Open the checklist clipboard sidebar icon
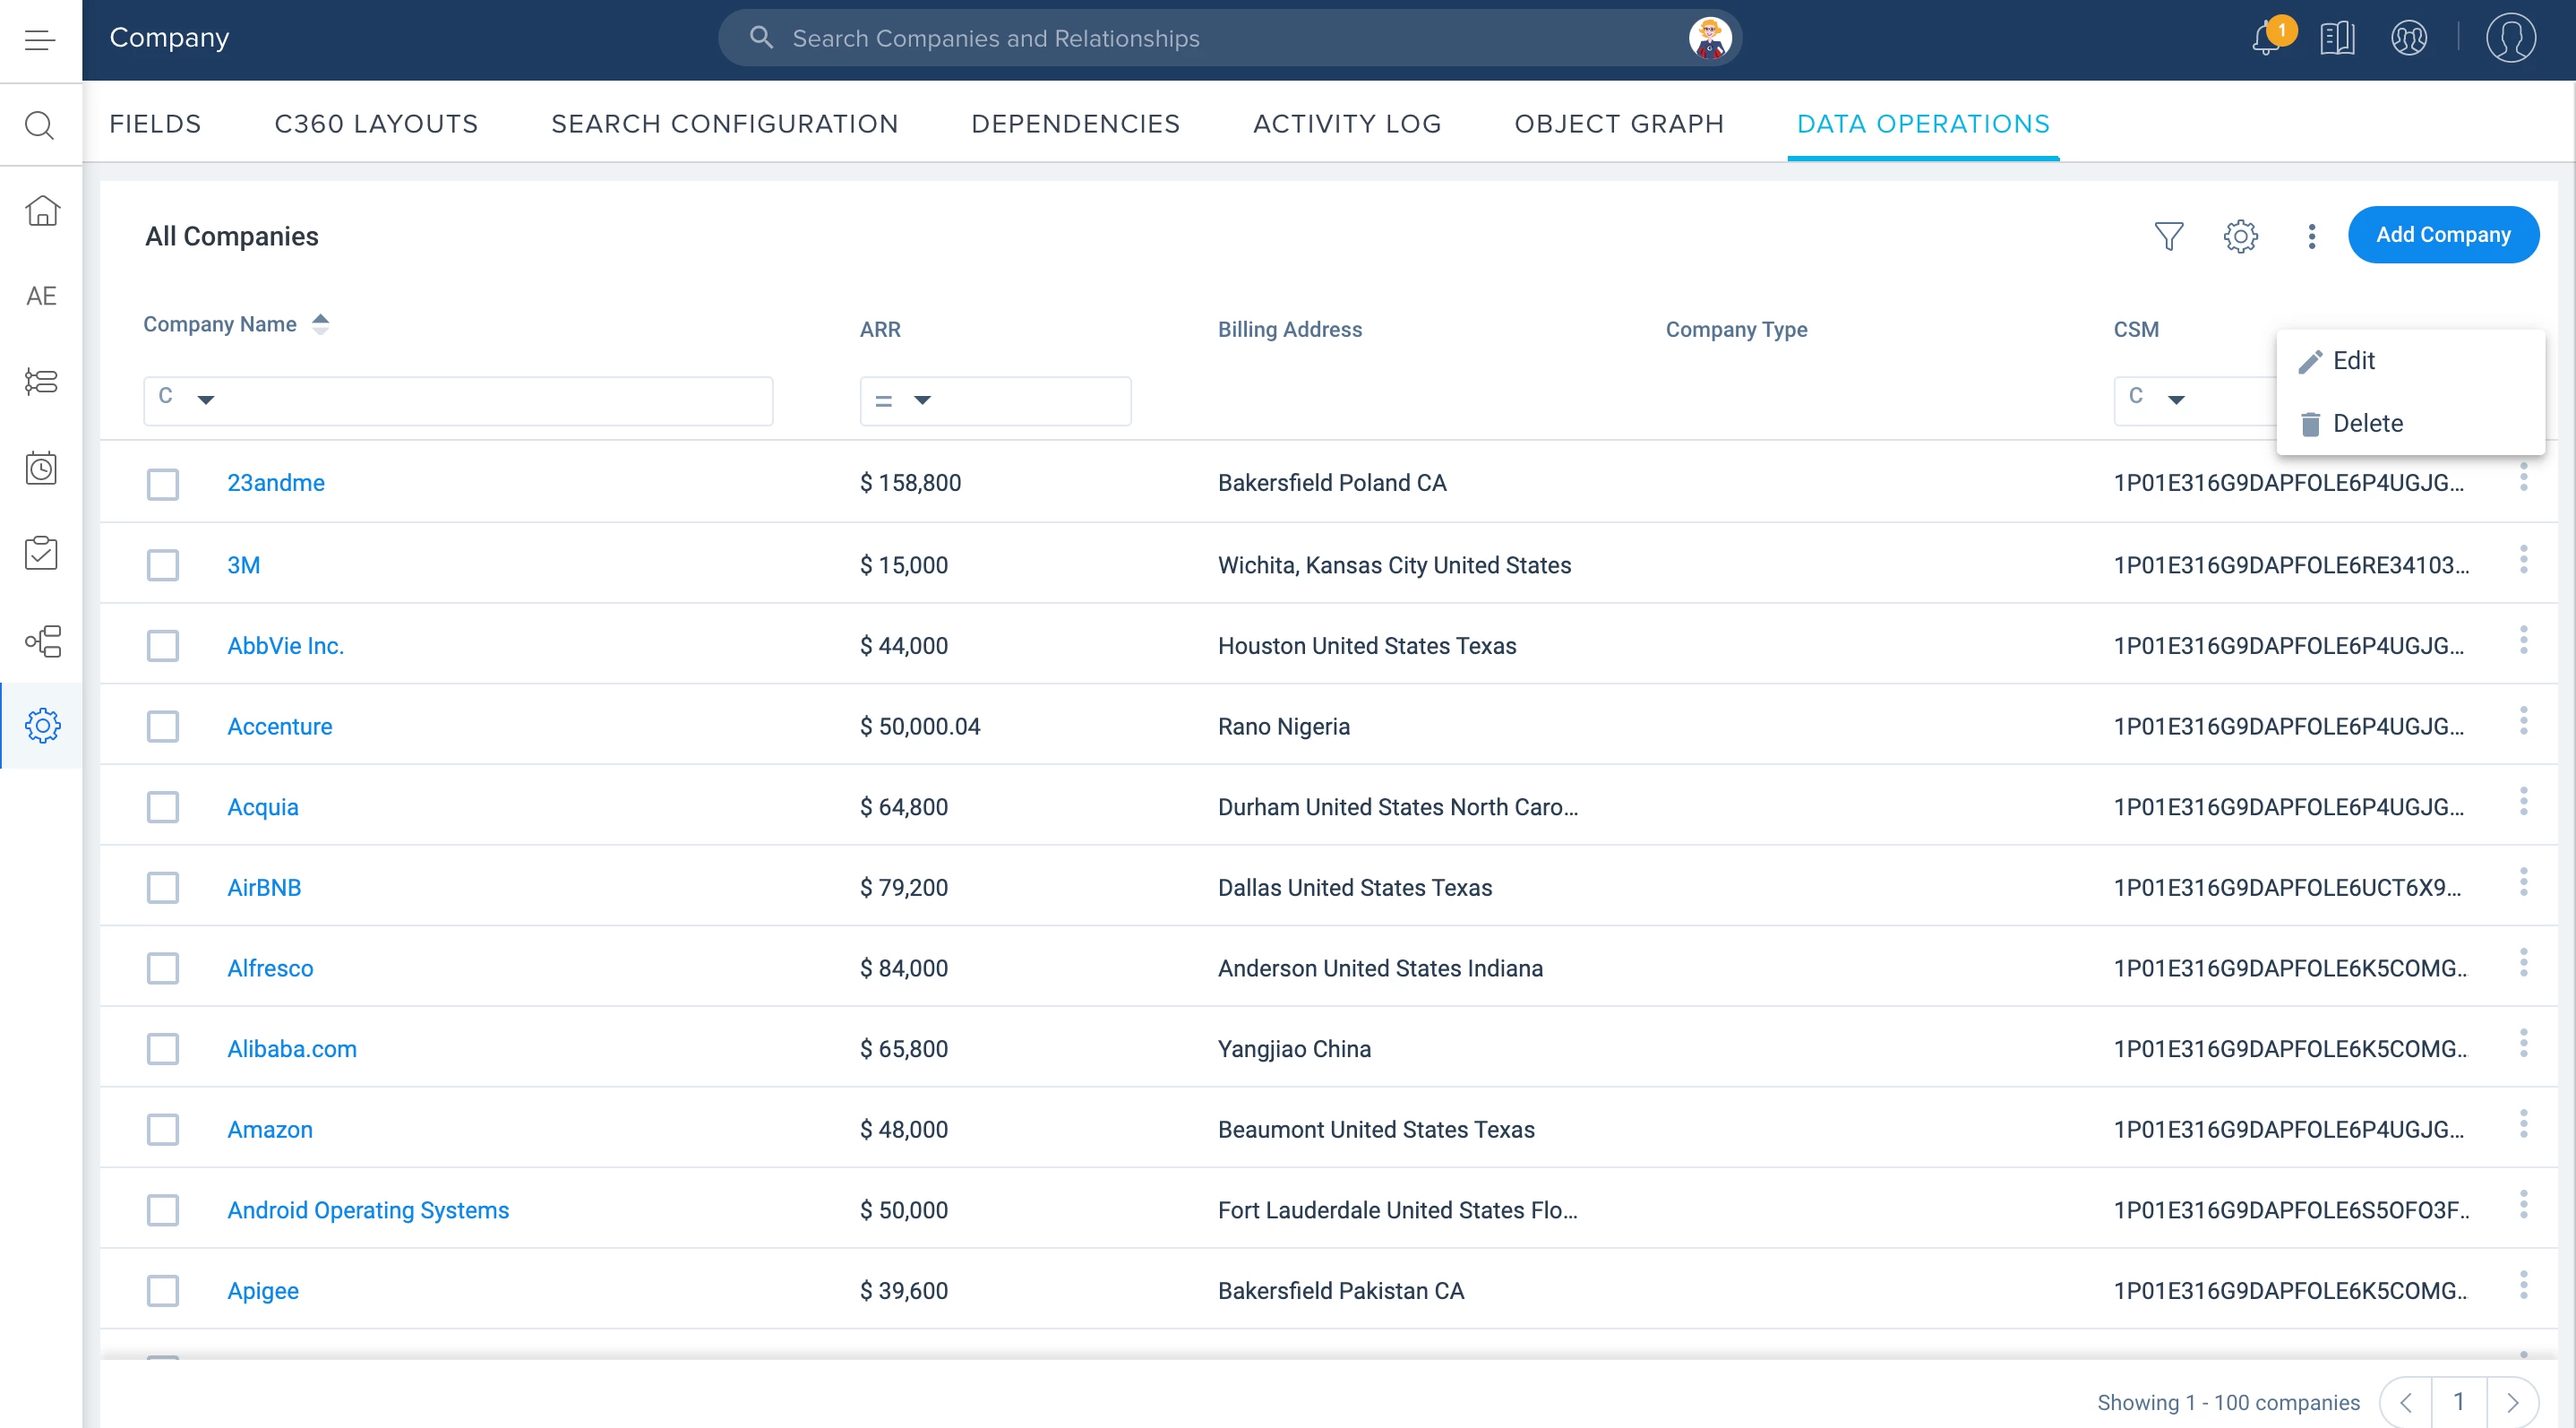2576x1428 pixels. coord(42,553)
